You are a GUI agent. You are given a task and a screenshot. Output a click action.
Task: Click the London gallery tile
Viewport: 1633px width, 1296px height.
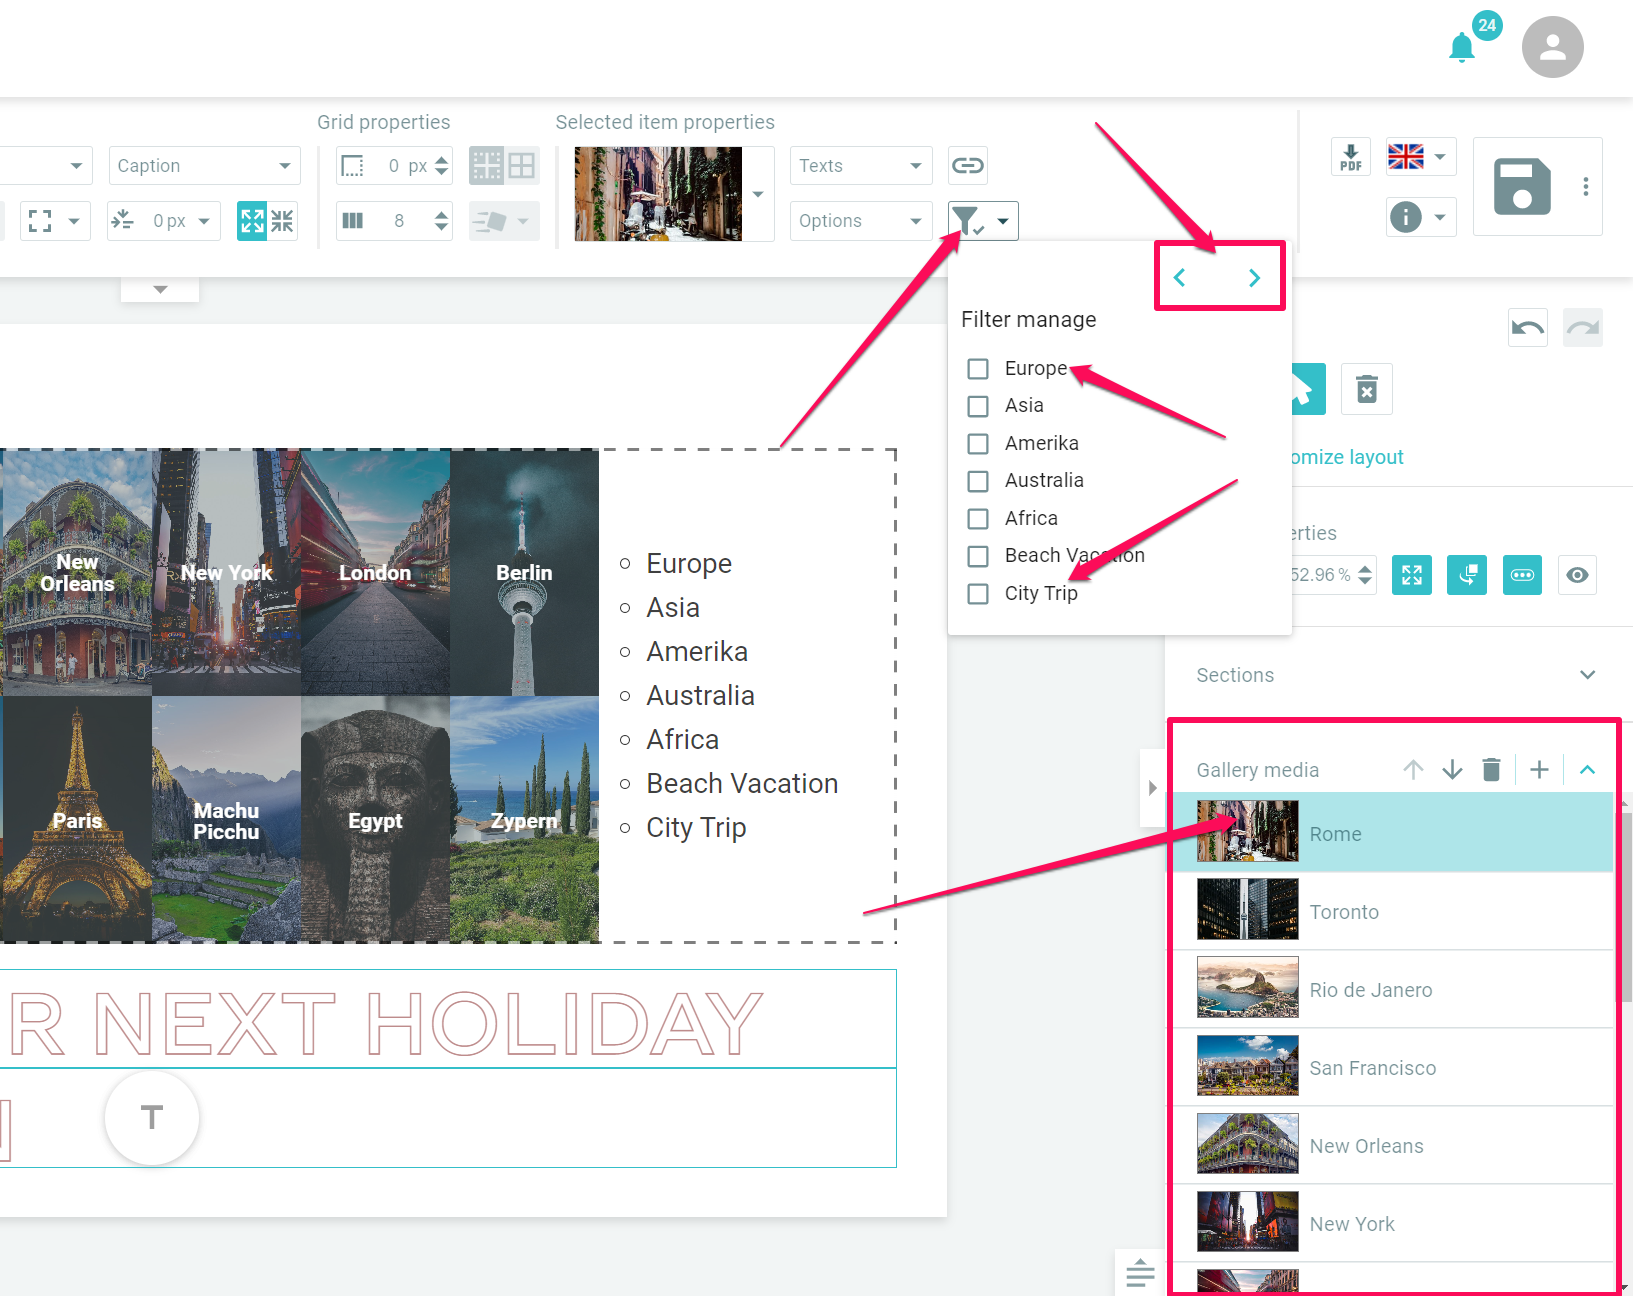(375, 572)
